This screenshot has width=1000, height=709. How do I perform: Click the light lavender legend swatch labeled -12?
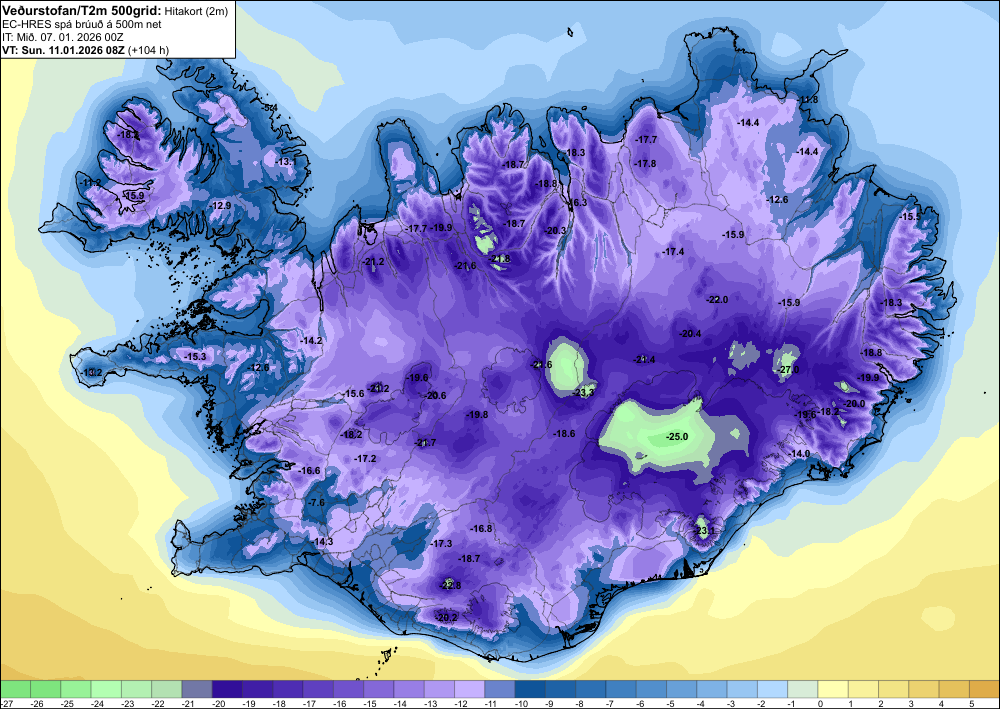[x=469, y=689]
